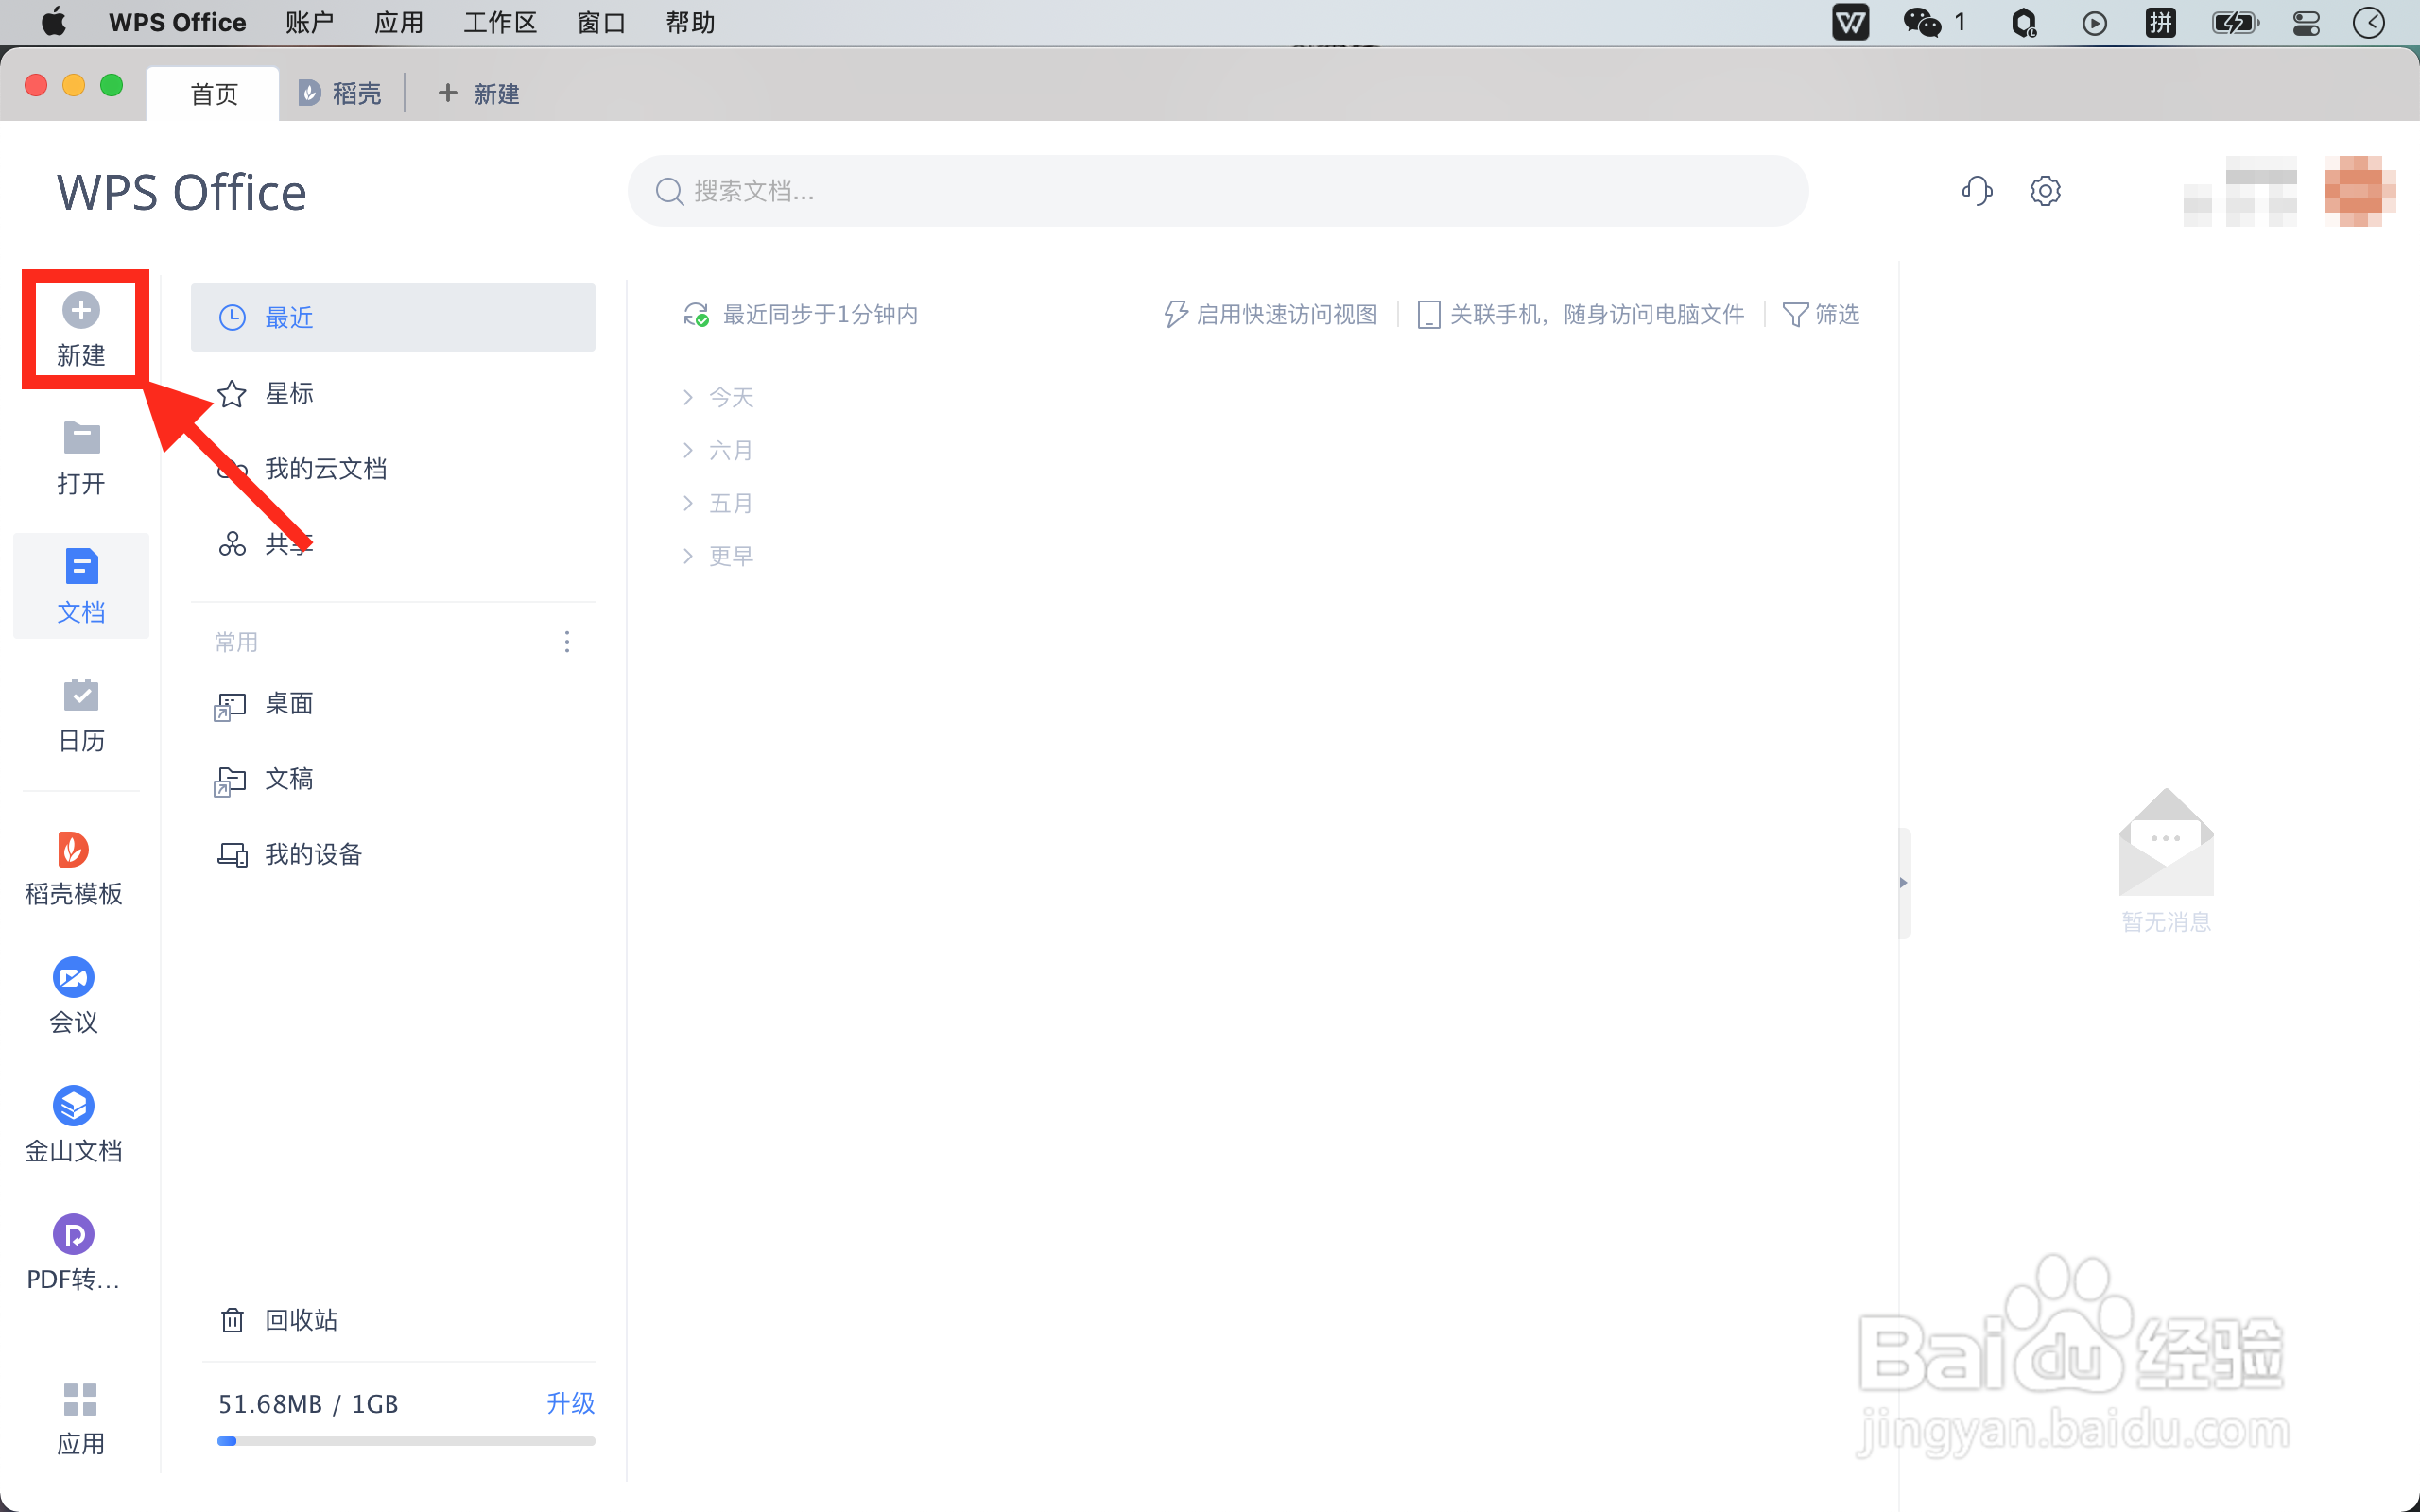Screen dimensions: 2420x1512
Task: Open the input method 拼 icon
Action: click(2161, 22)
